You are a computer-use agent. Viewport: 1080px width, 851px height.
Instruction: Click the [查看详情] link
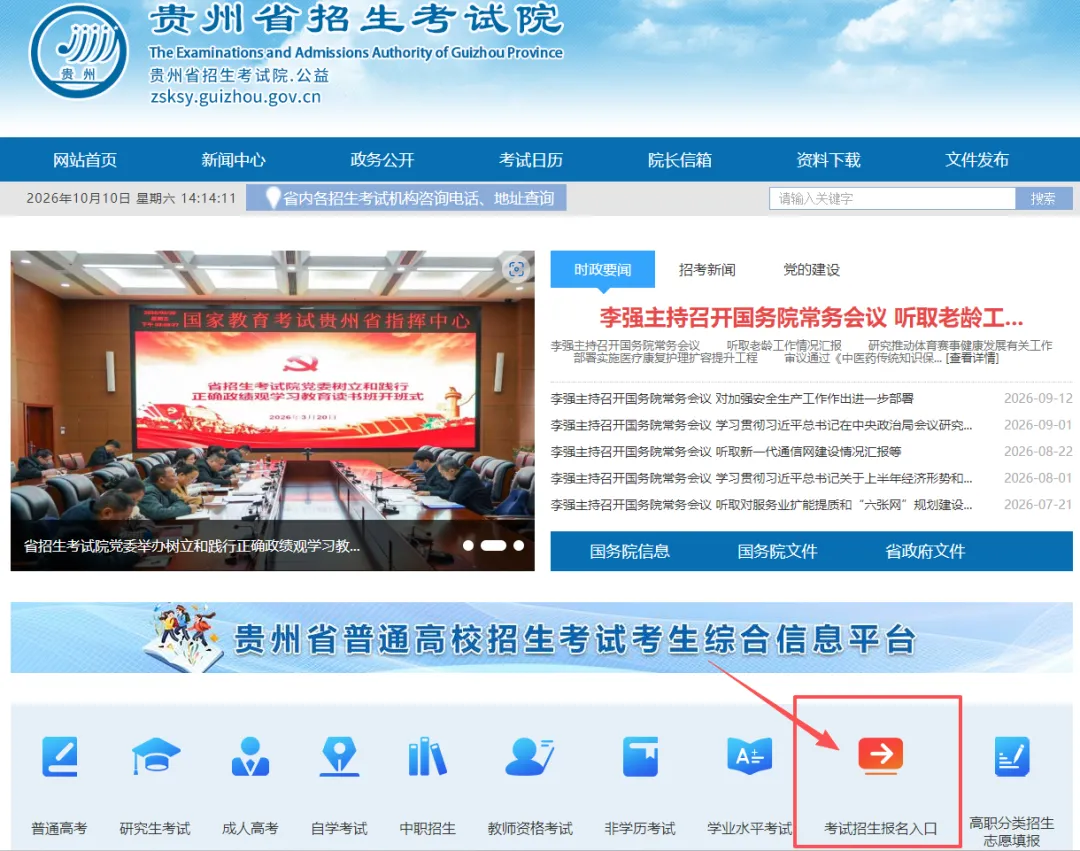point(972,358)
